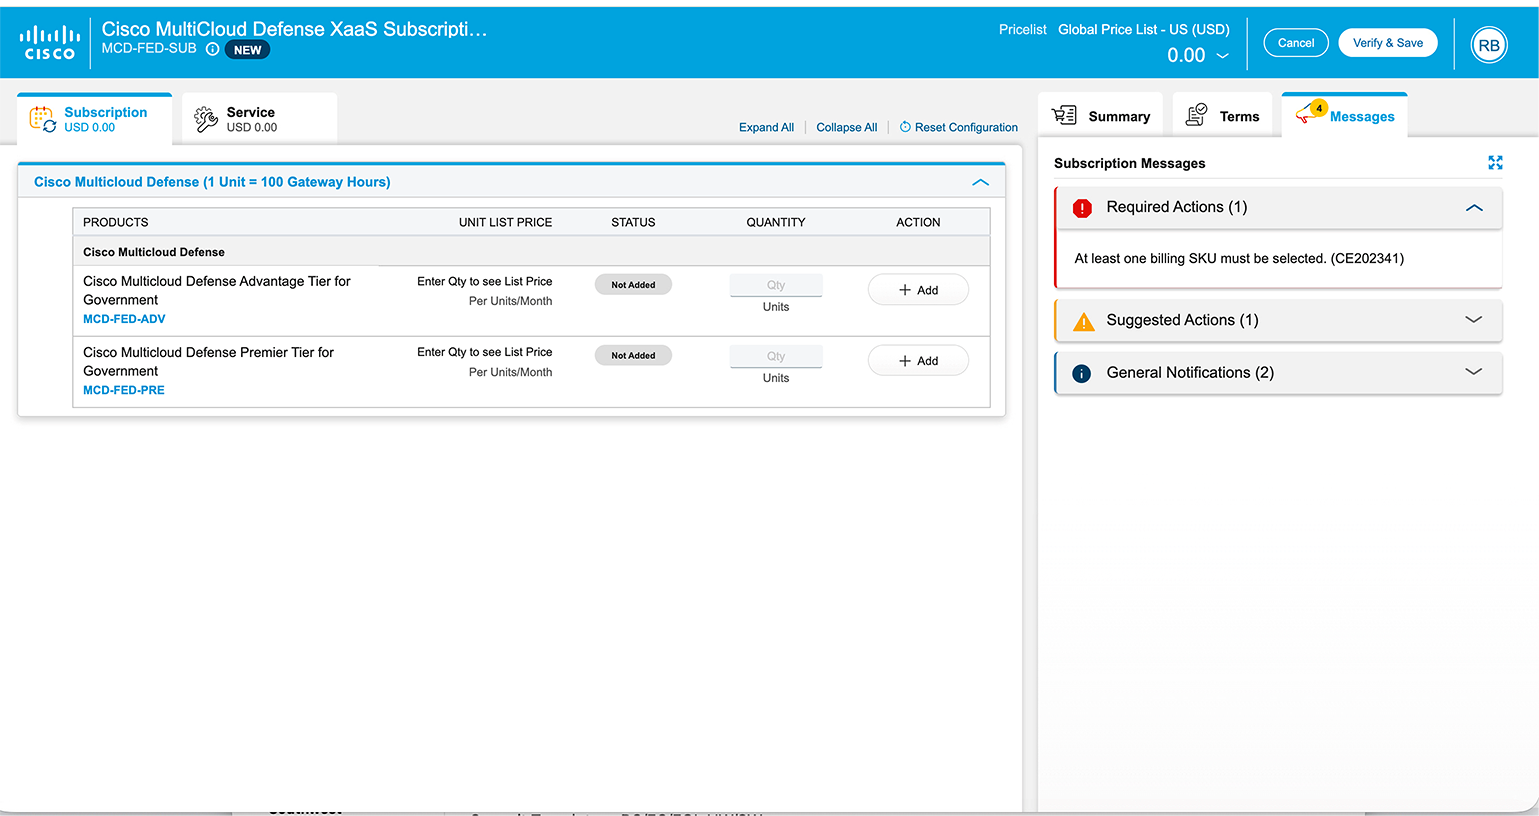Screen dimensions: 1539x816
Task: Click the PRODUCTS column header
Action: tap(116, 222)
